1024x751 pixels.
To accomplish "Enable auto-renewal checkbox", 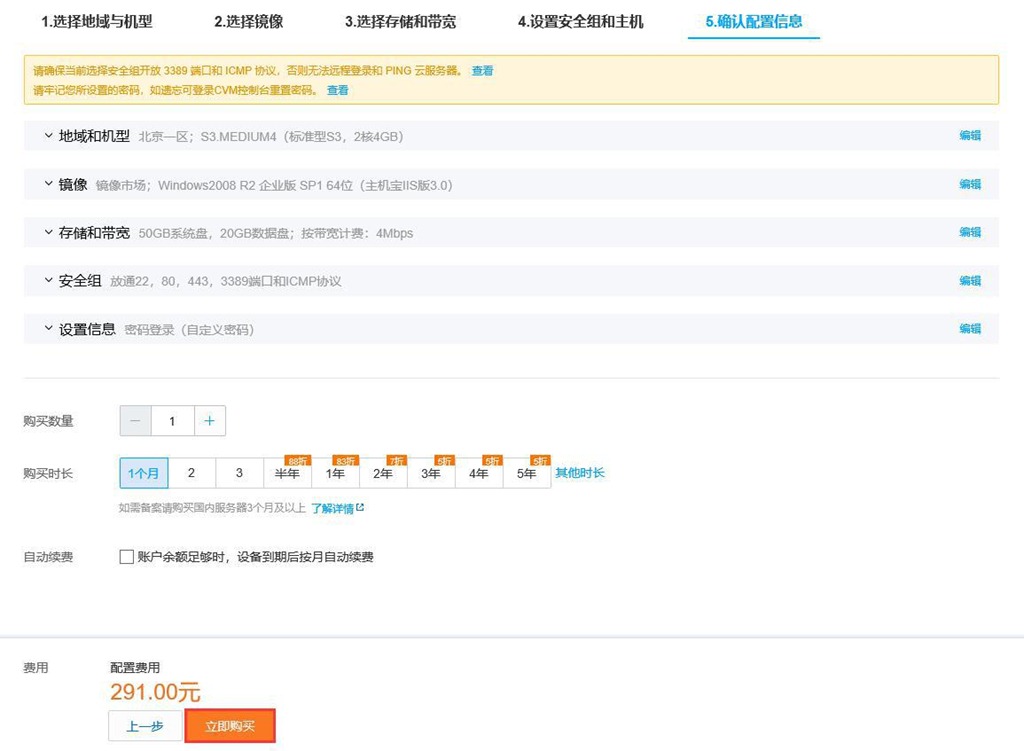I will pyautogui.click(x=126, y=557).
